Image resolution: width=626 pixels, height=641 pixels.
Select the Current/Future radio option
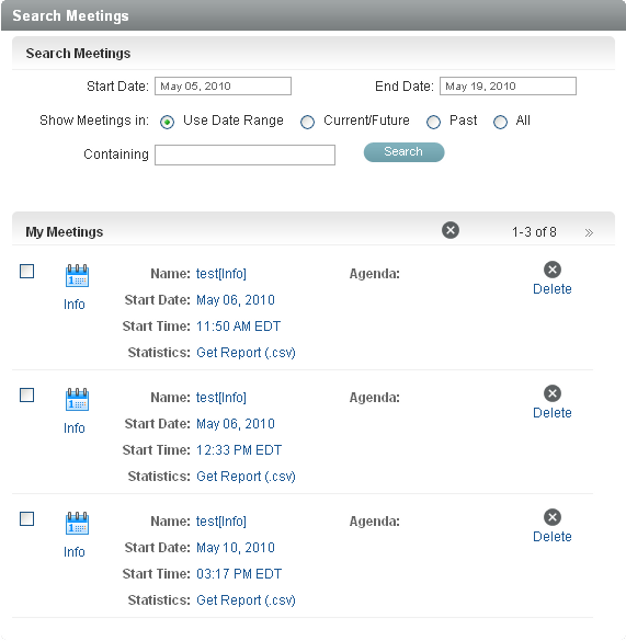pos(307,122)
